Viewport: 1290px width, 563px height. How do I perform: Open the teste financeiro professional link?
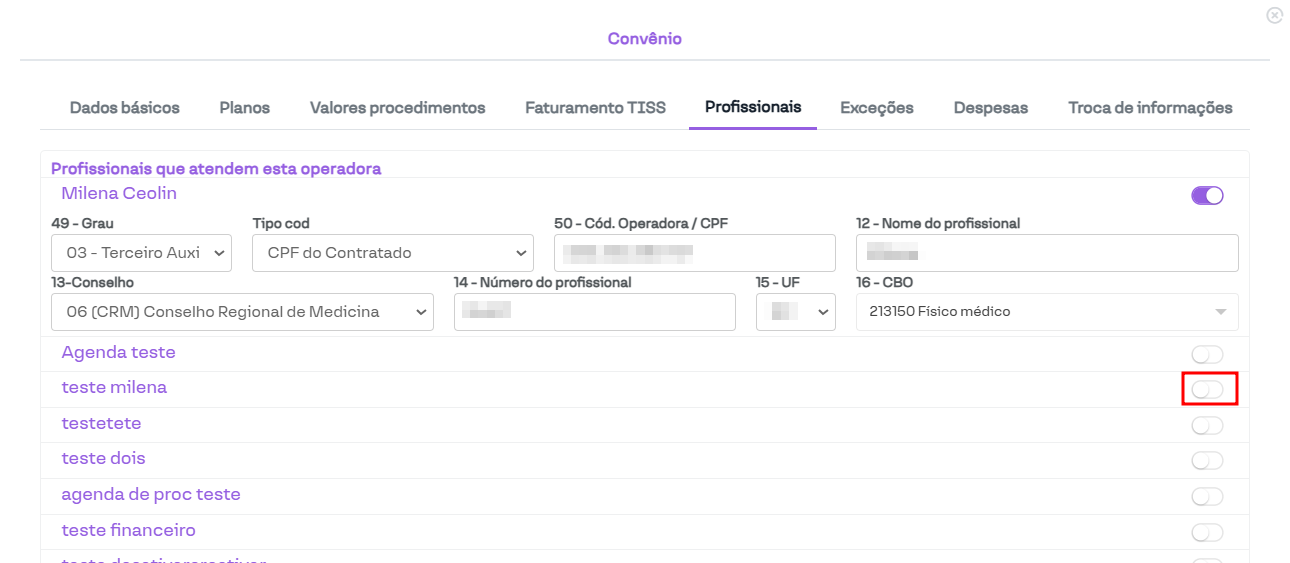click(x=128, y=530)
